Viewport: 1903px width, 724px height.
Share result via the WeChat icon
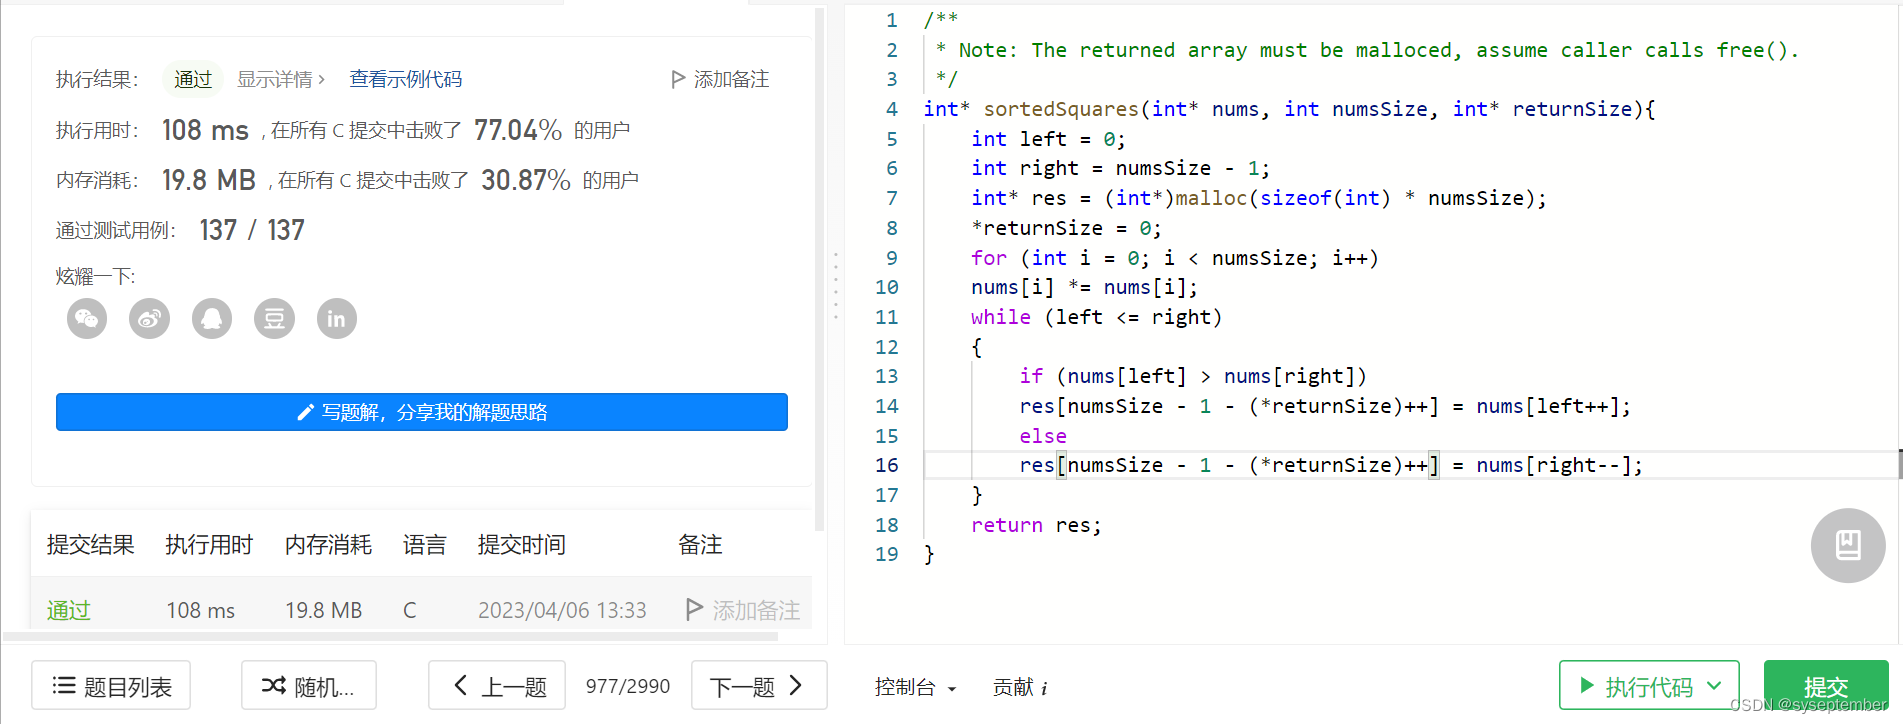point(87,319)
